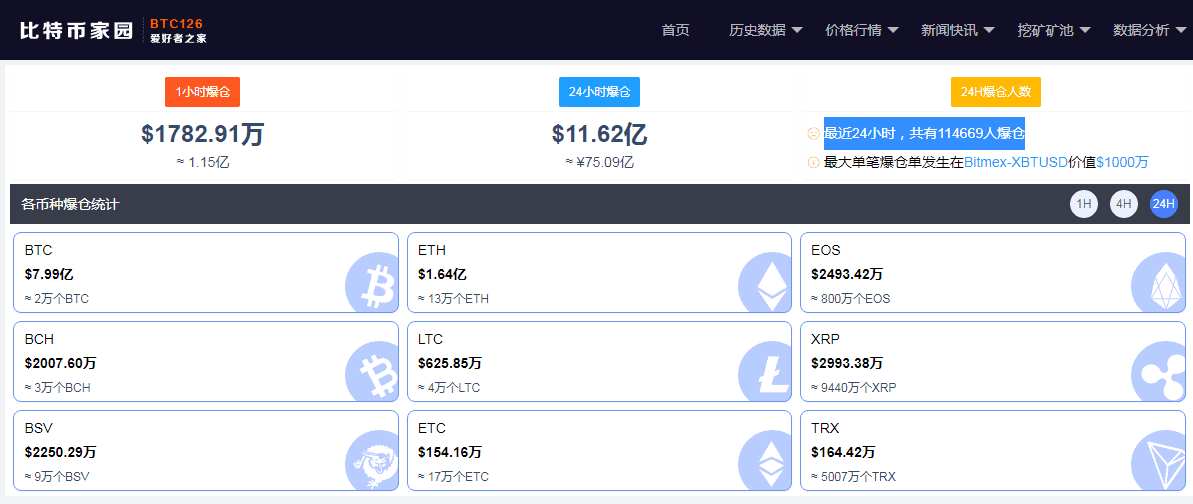1193x504 pixels.
Task: Click the Tron TRX logo icon
Action: [1159, 461]
